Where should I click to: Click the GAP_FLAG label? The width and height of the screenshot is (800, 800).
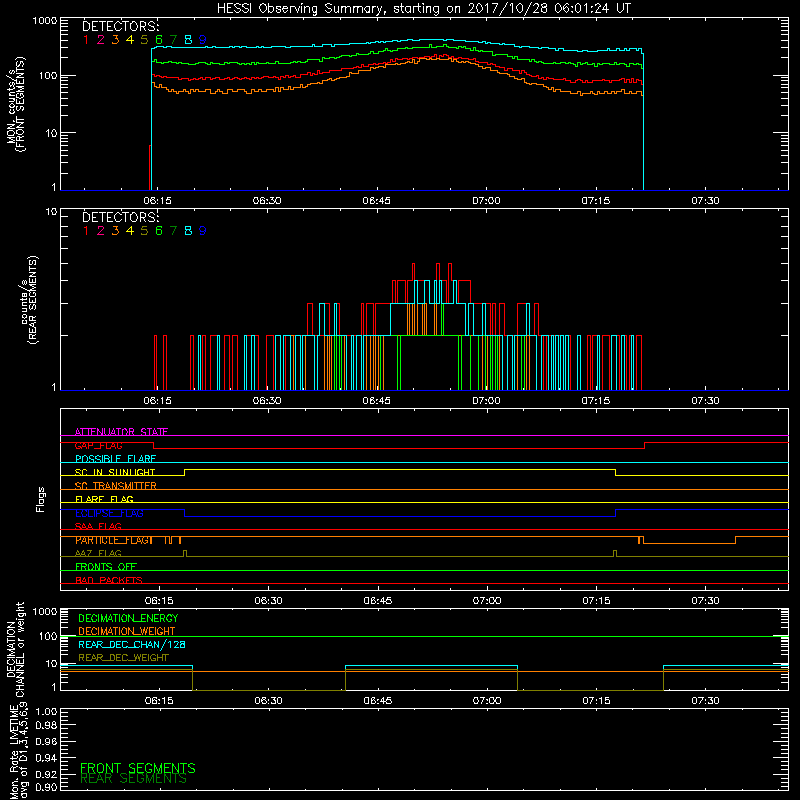[x=98, y=445]
